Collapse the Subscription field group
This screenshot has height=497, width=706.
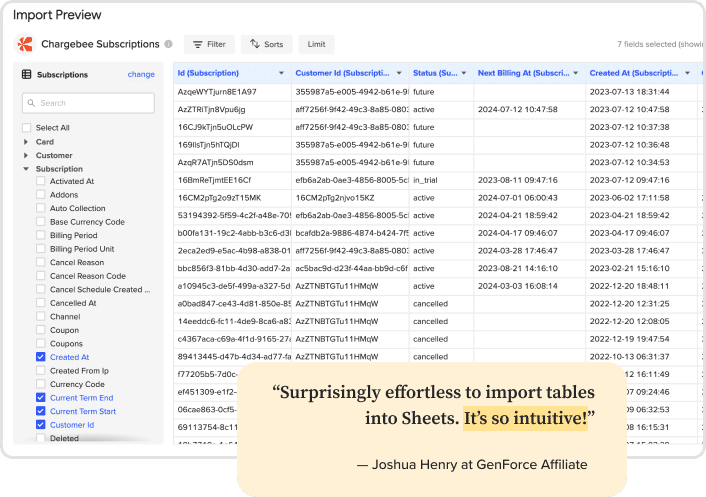26,169
